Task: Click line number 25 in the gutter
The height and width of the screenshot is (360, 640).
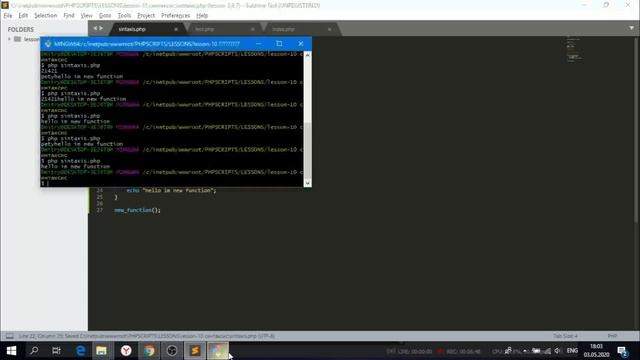Action: tap(100, 197)
